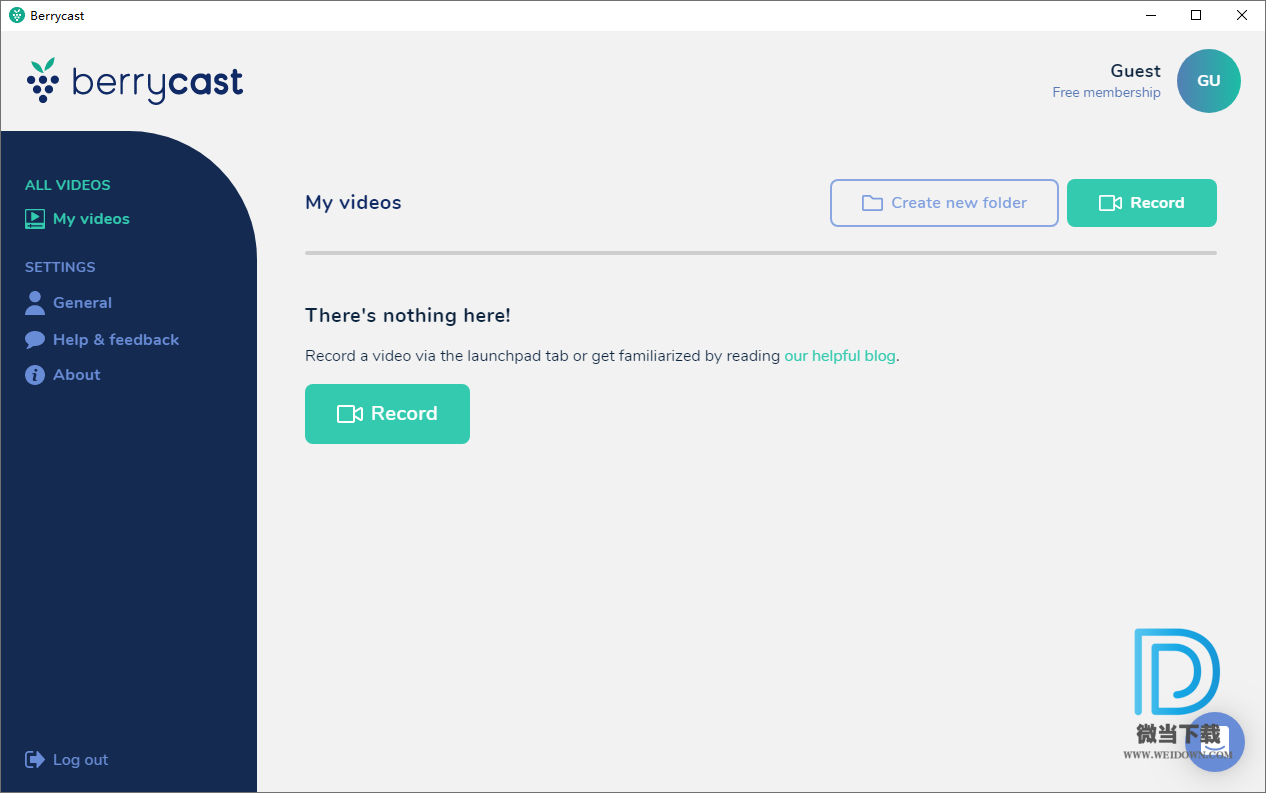Click the There's nothing here! message
Screen dimensions: 1266x793
pos(408,316)
